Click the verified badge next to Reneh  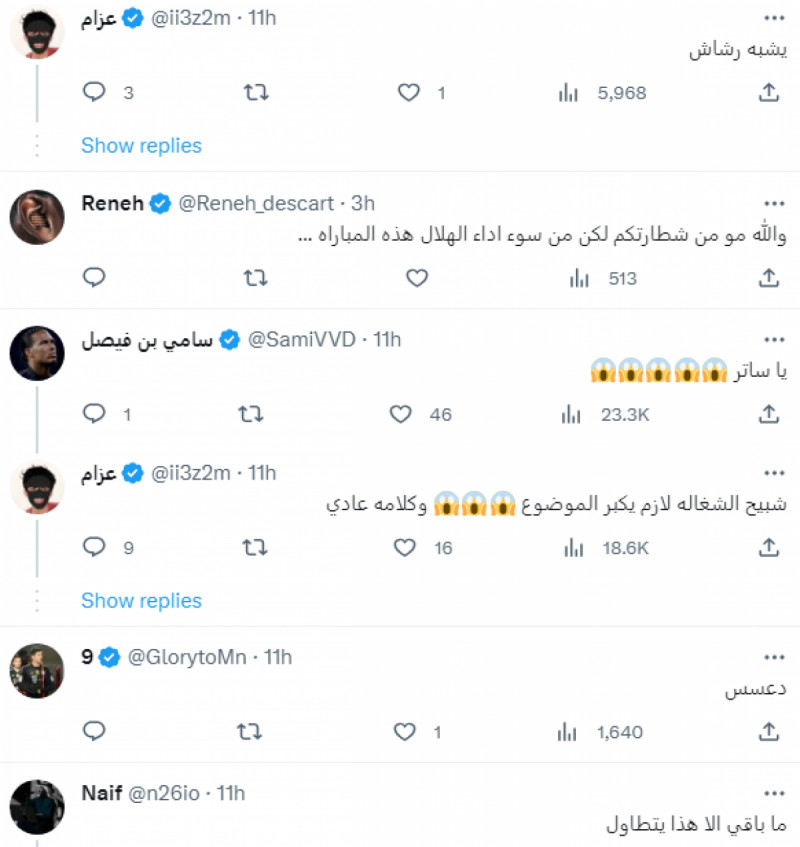coord(158,202)
